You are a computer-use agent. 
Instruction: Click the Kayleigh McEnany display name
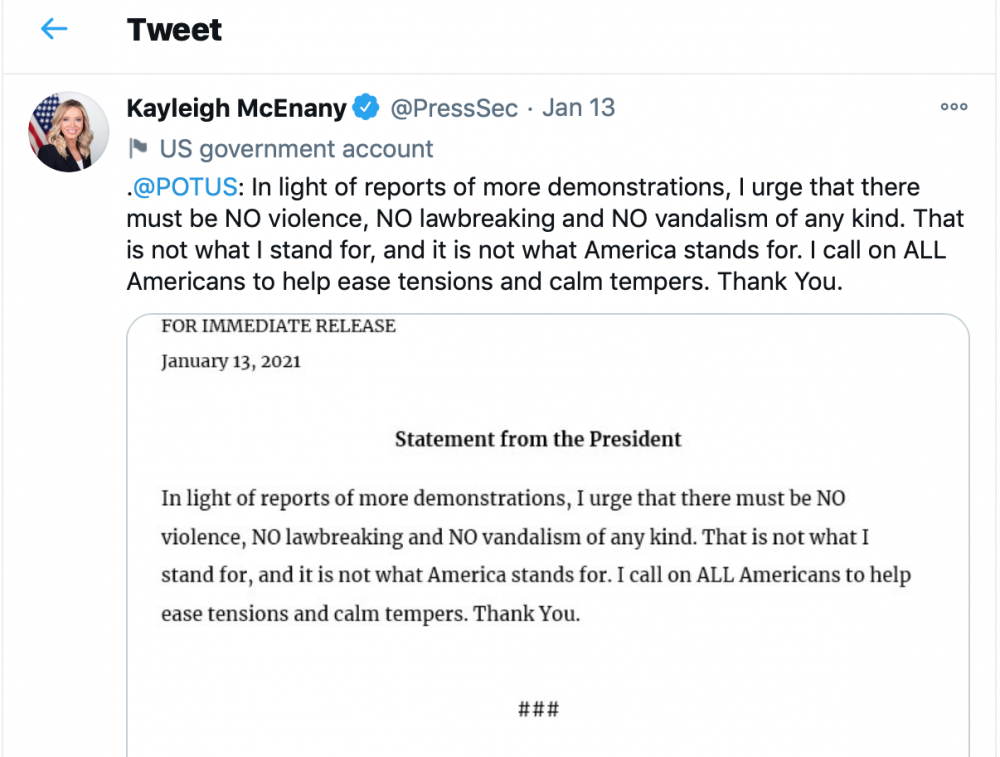[x=236, y=108]
